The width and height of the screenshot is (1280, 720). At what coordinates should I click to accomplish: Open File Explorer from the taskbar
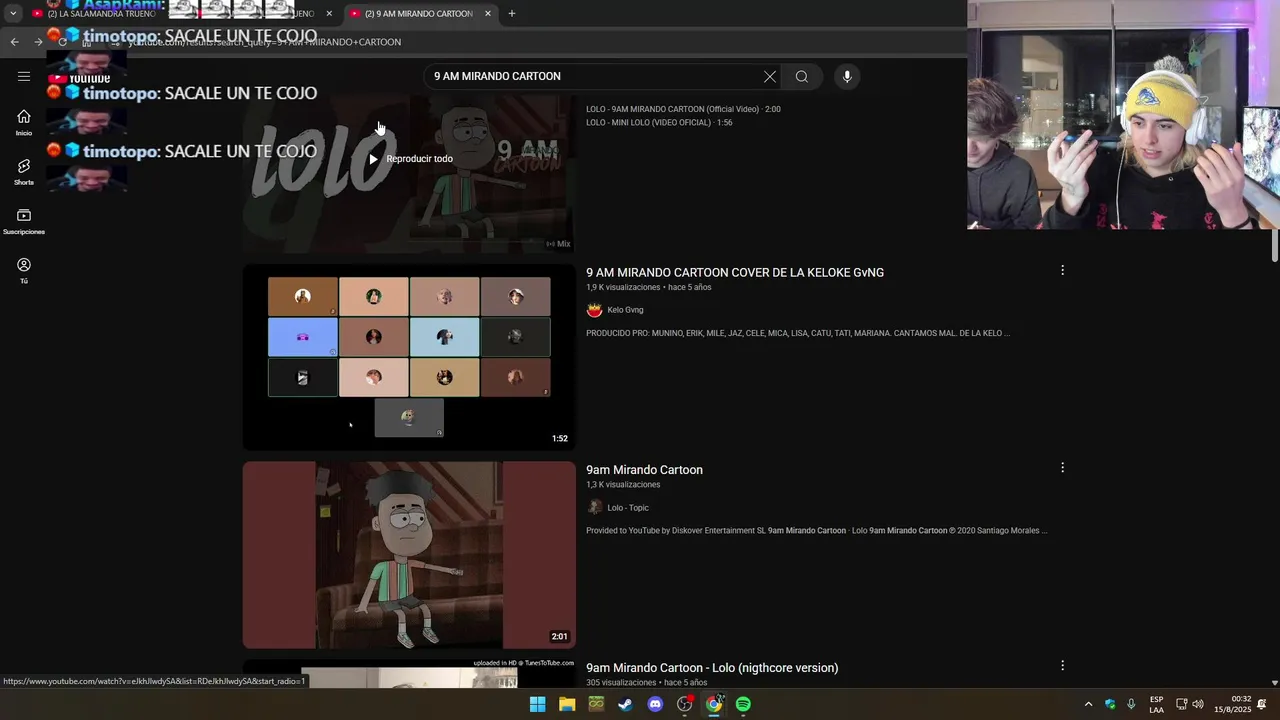[567, 704]
